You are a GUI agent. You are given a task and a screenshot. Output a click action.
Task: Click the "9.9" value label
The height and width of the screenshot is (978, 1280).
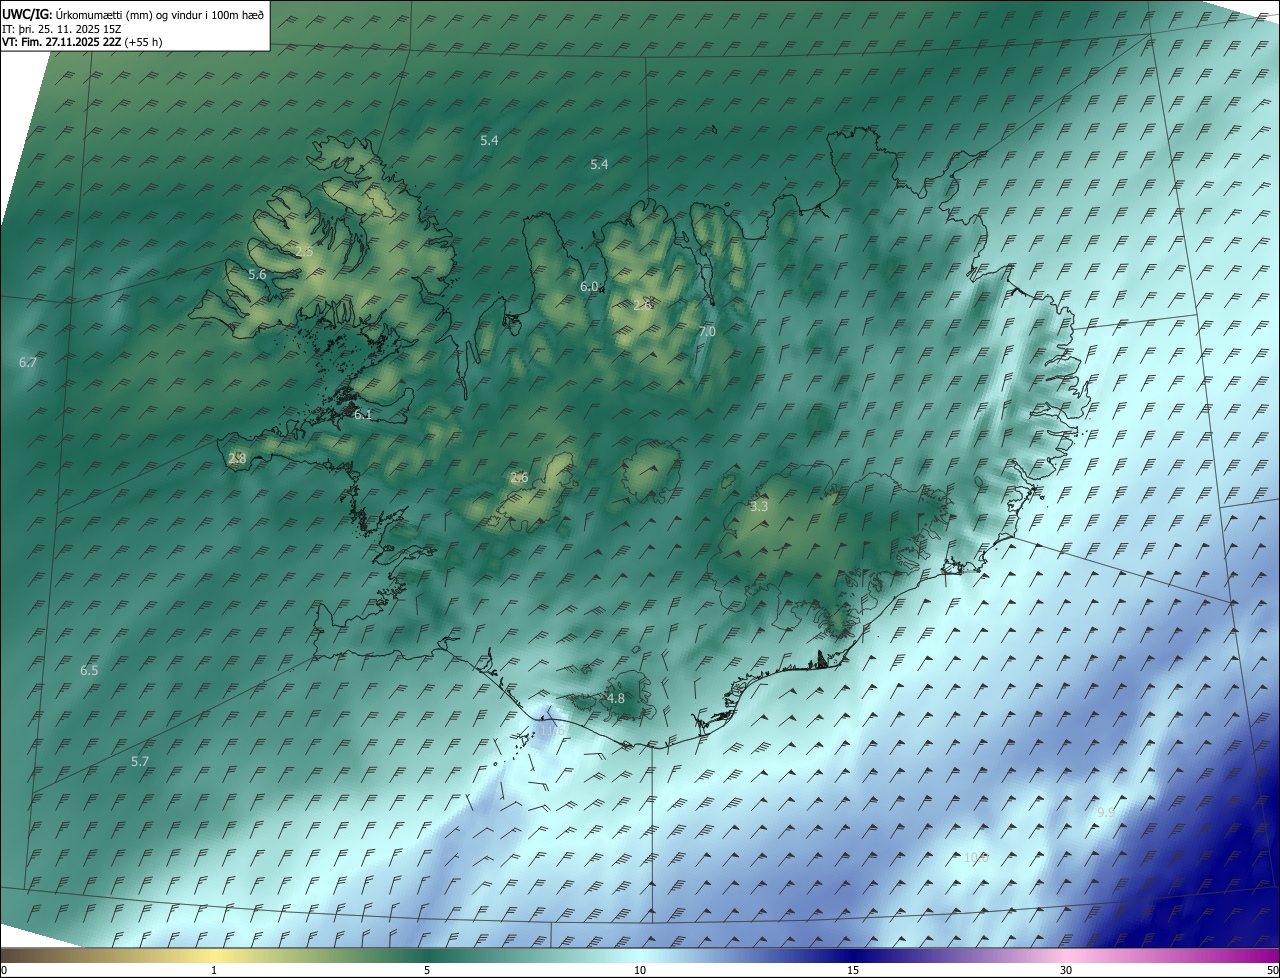click(1106, 812)
